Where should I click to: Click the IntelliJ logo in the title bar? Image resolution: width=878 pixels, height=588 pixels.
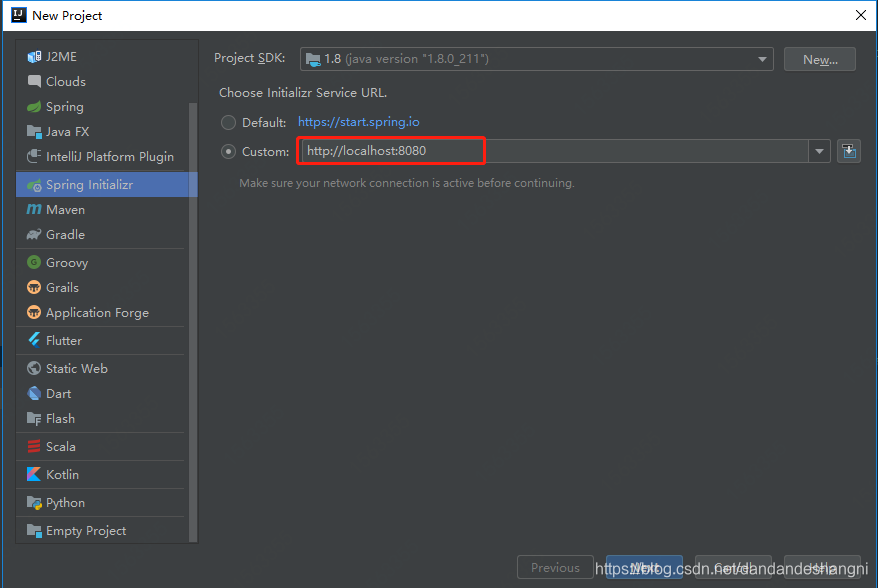(x=18, y=15)
